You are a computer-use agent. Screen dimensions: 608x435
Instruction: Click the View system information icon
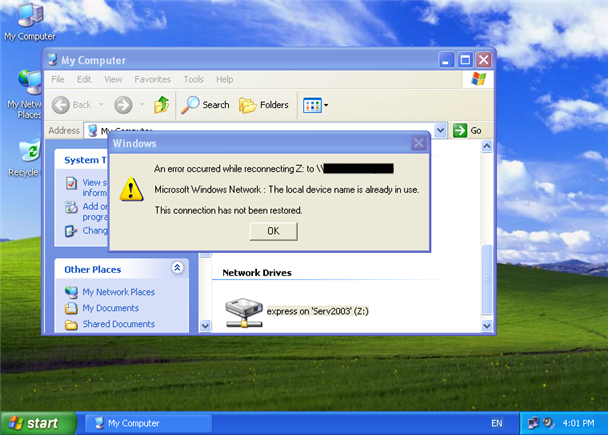pos(71,183)
